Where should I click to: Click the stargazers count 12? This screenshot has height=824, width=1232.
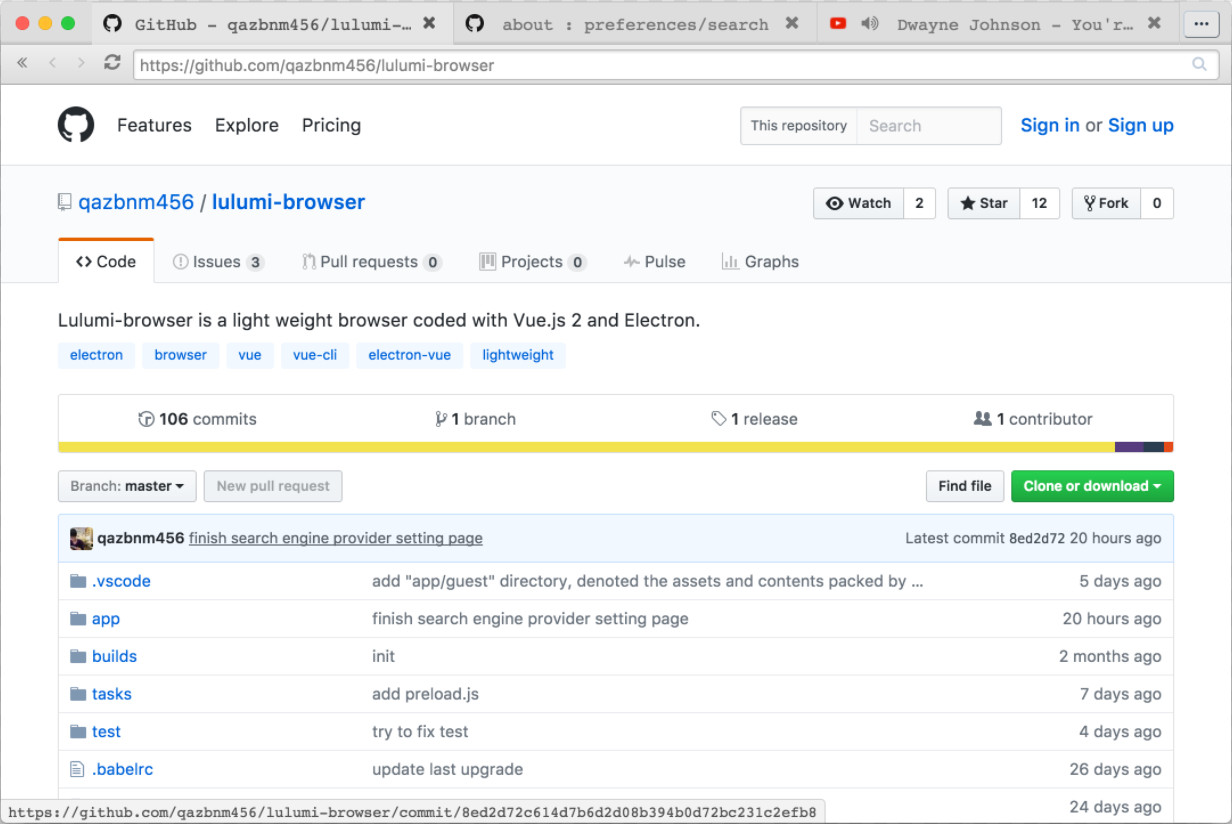pyautogui.click(x=1040, y=203)
